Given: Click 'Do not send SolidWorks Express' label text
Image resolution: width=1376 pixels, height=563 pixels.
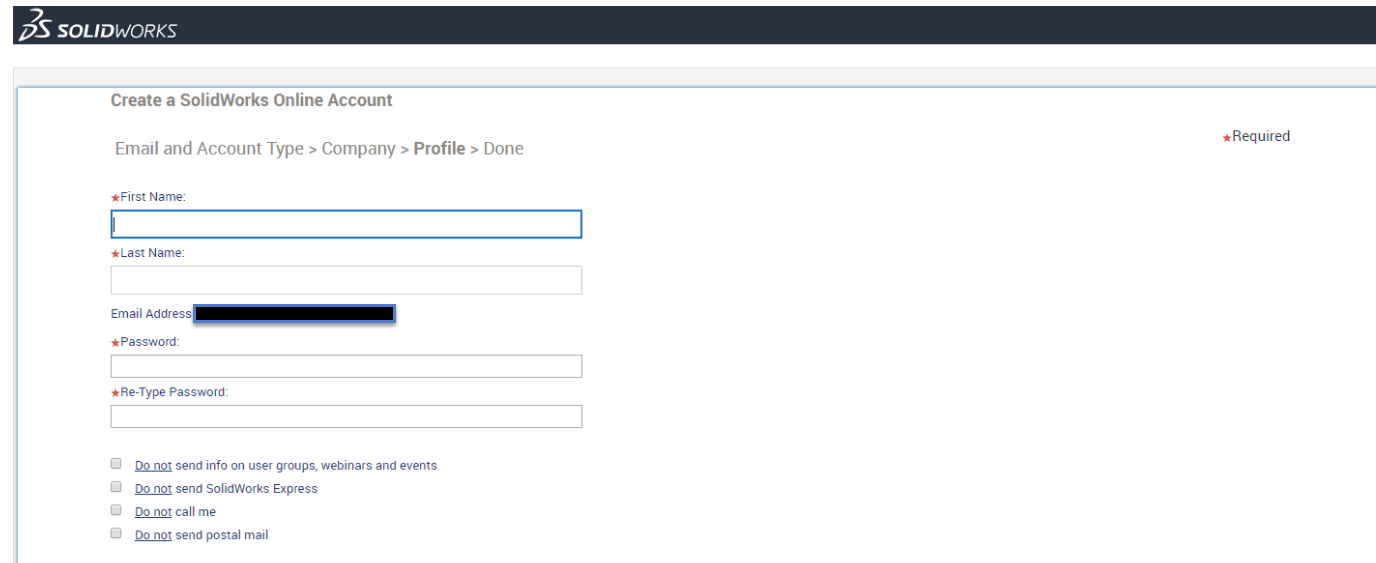Looking at the screenshot, I should pos(226,489).
